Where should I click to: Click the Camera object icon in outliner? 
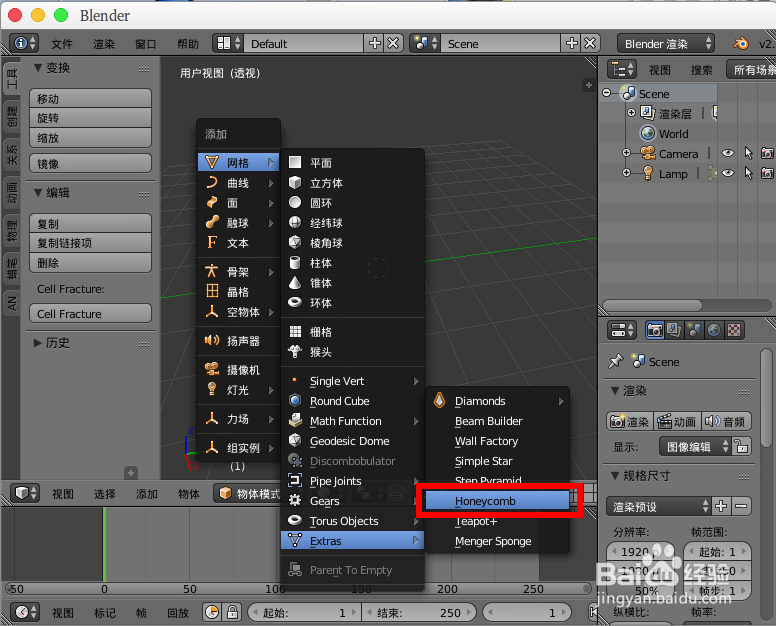point(648,153)
